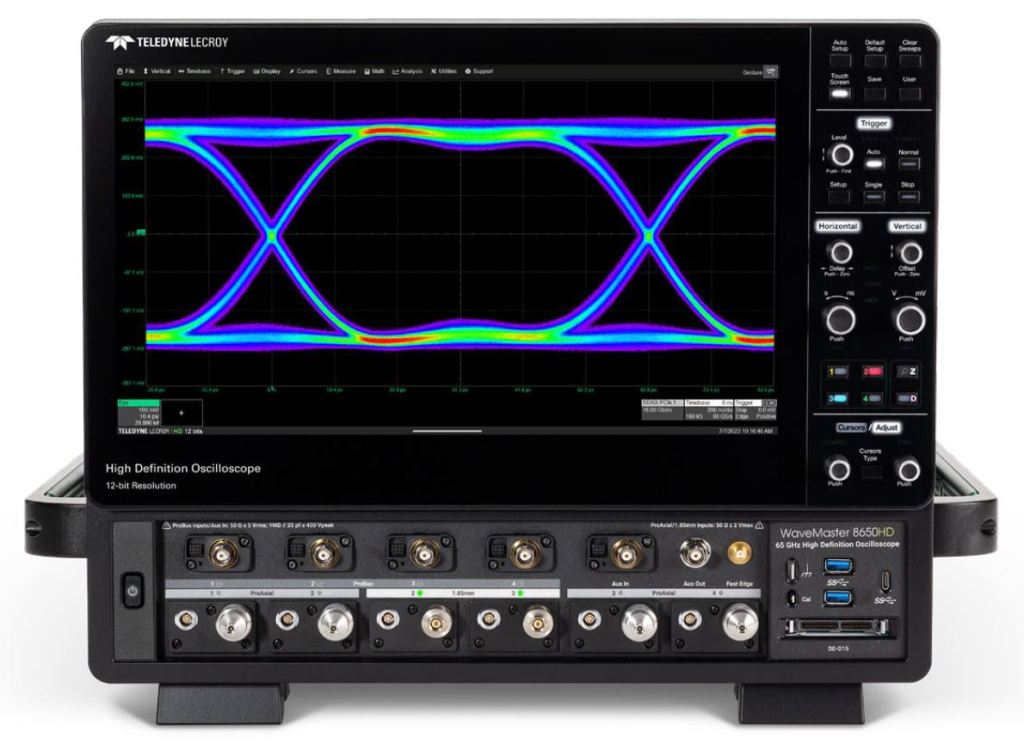Toggle the Touch Screen button
The image size is (1024, 756).
[x=840, y=93]
